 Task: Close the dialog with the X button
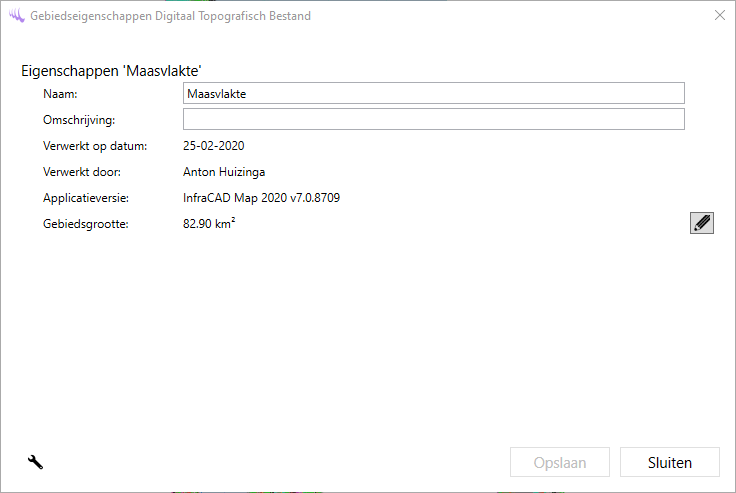pos(719,16)
